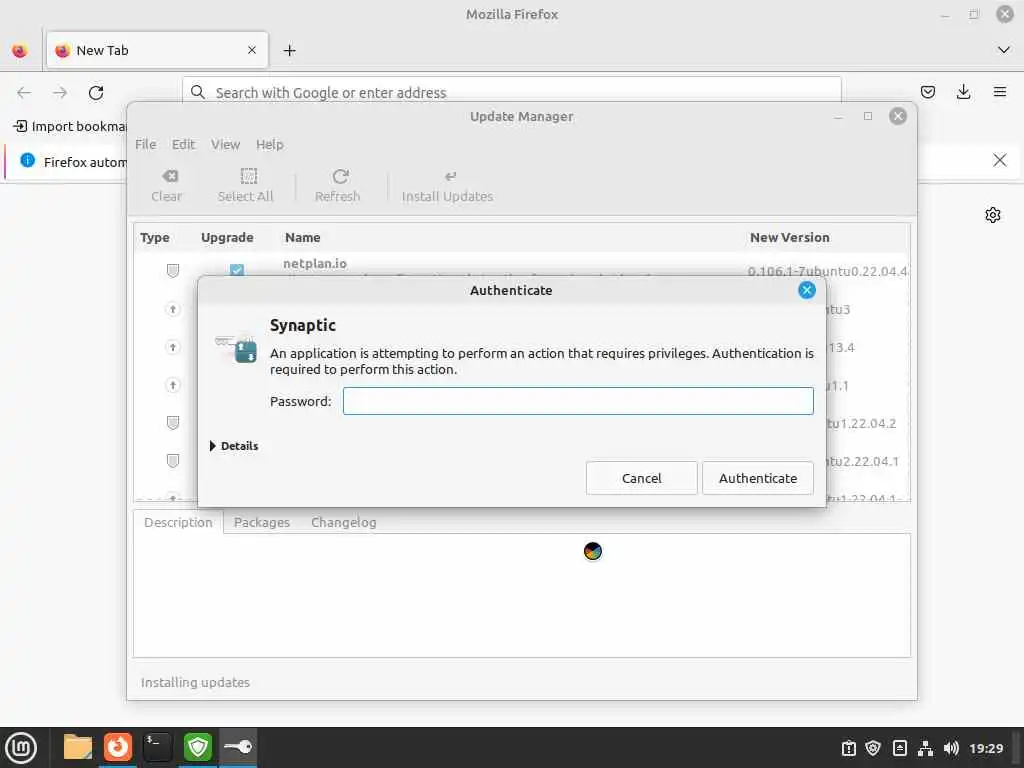1024x768 pixels.
Task: Click the Firefox info notification icon
Action: coord(27,160)
